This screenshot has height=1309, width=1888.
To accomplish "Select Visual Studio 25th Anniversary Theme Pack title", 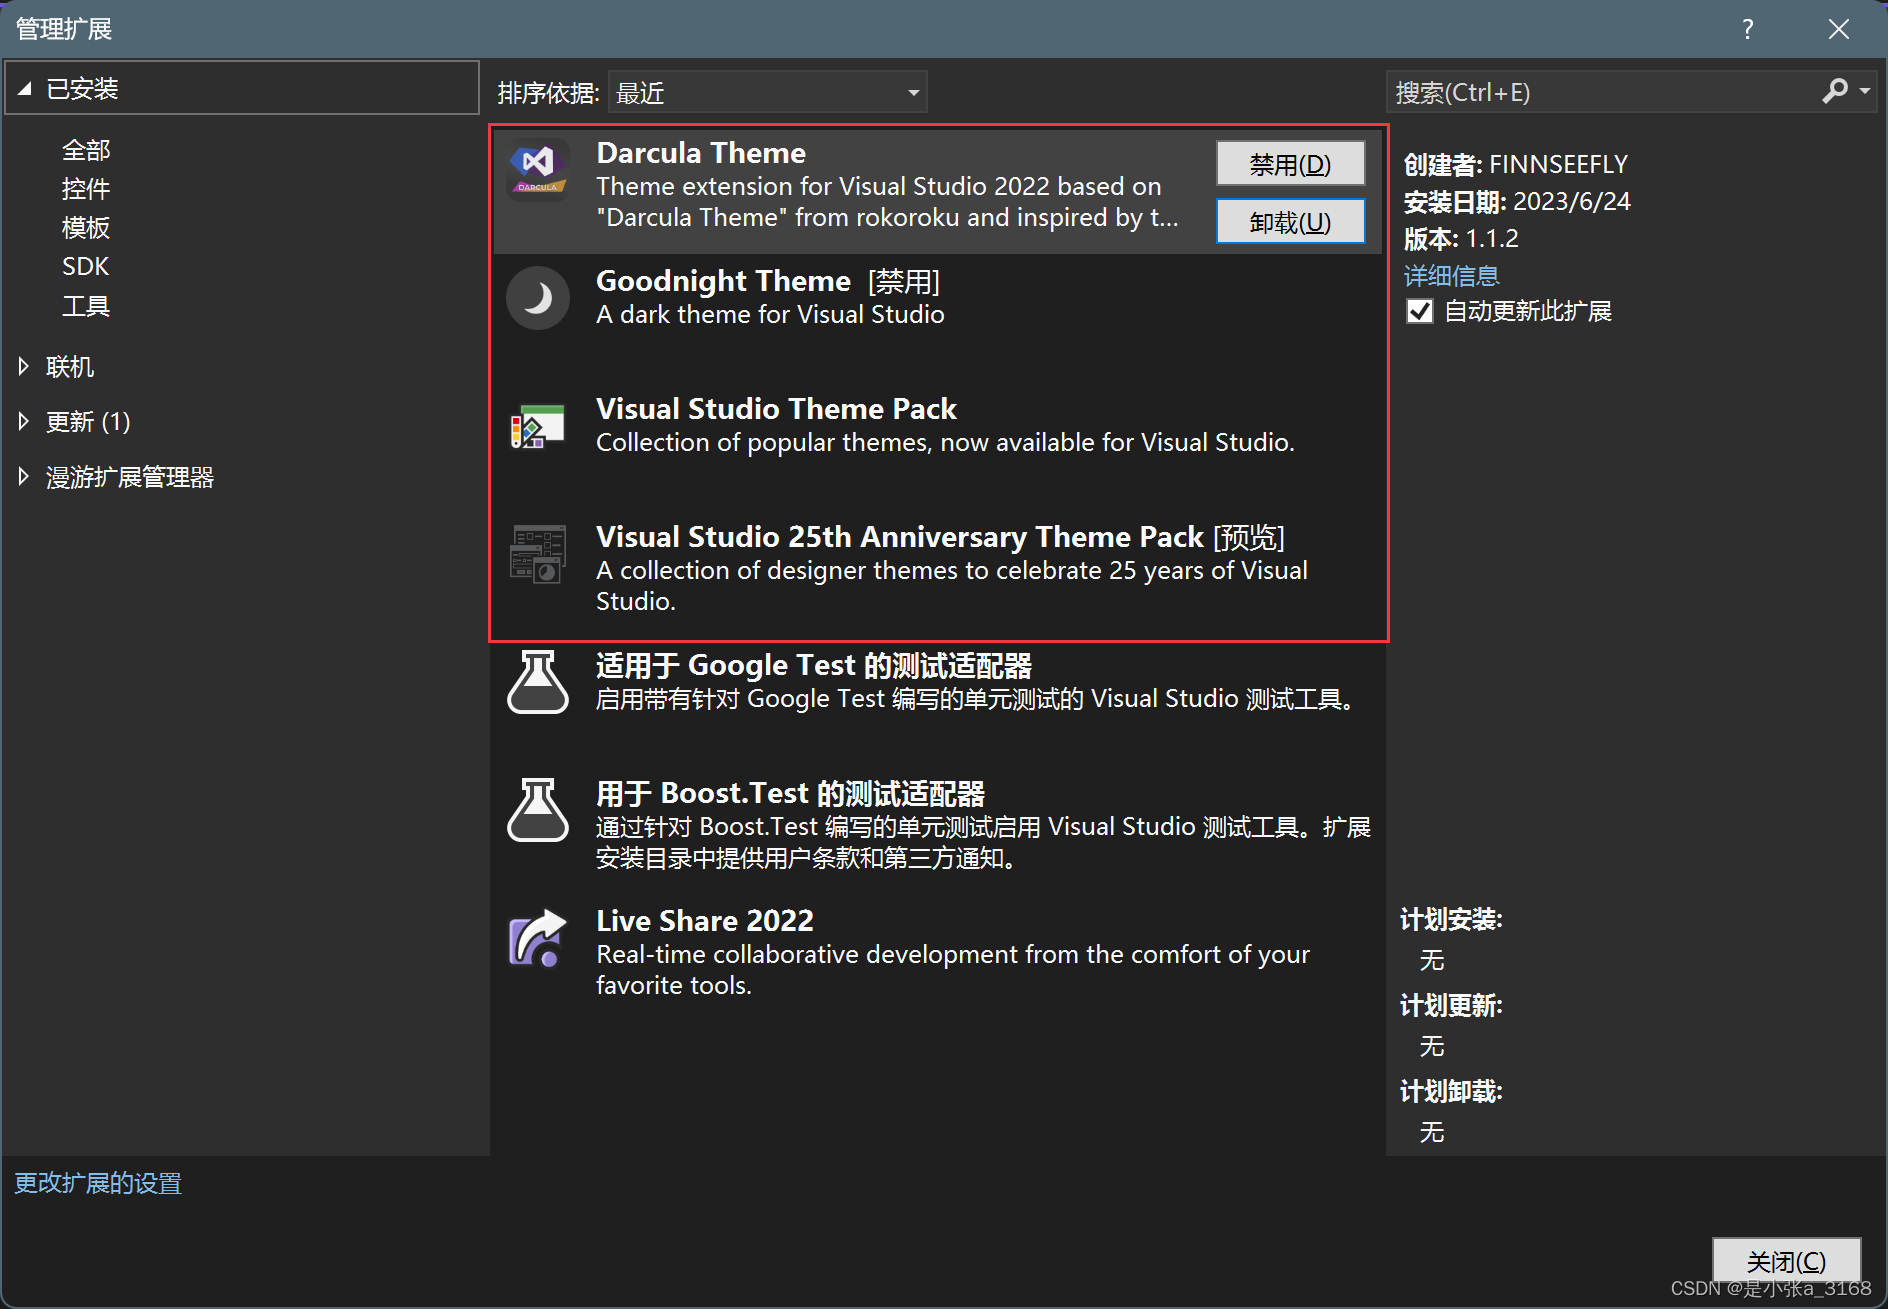I will (899, 537).
